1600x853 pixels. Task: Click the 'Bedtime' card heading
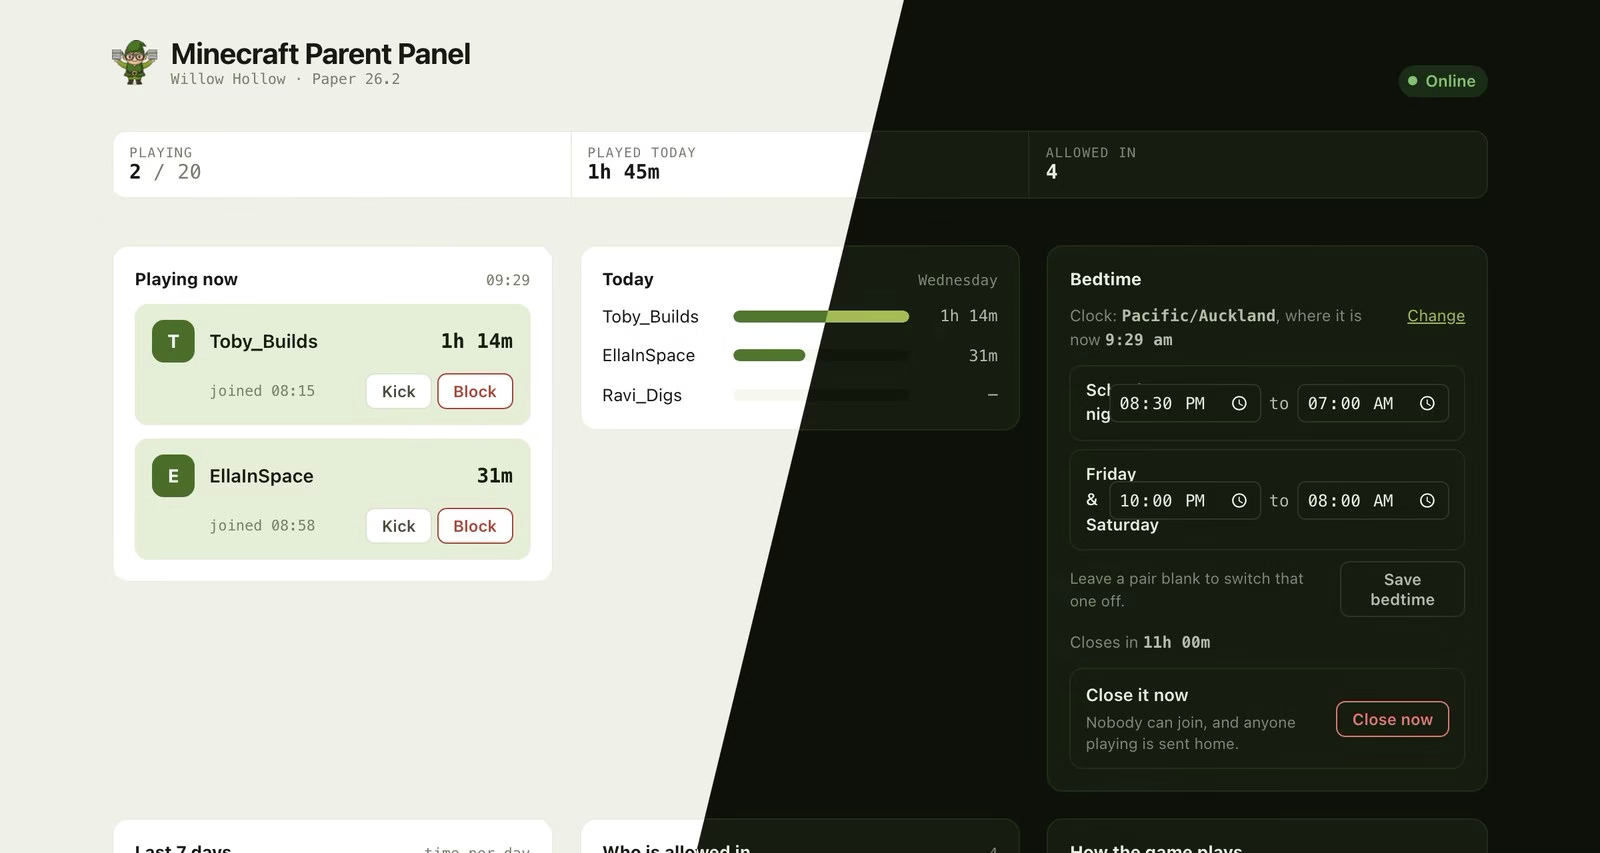(1106, 279)
